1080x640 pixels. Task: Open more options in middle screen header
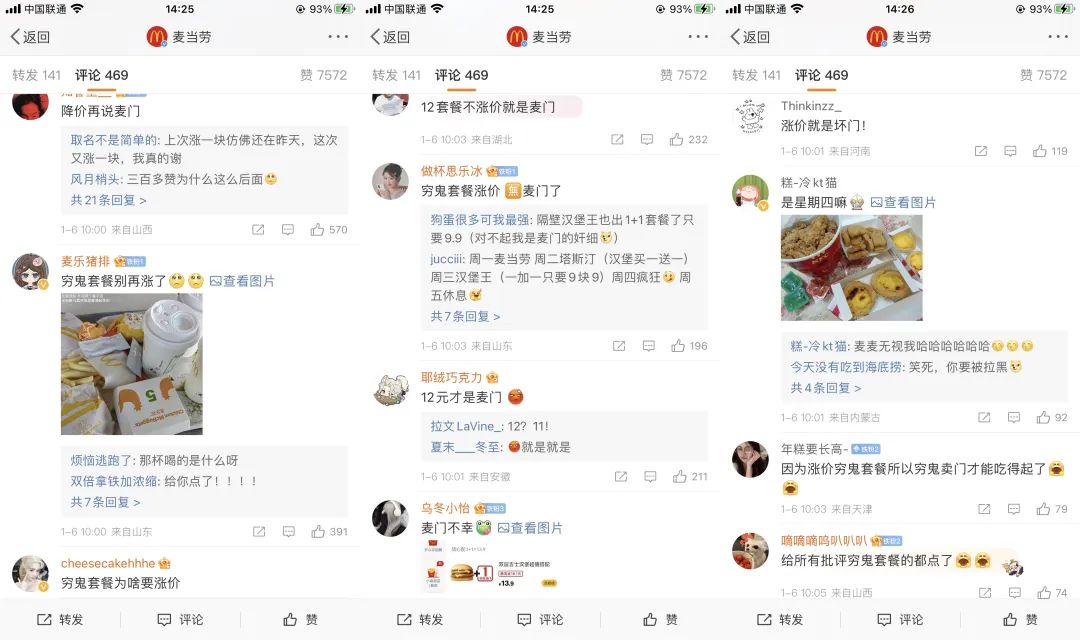tap(698, 37)
